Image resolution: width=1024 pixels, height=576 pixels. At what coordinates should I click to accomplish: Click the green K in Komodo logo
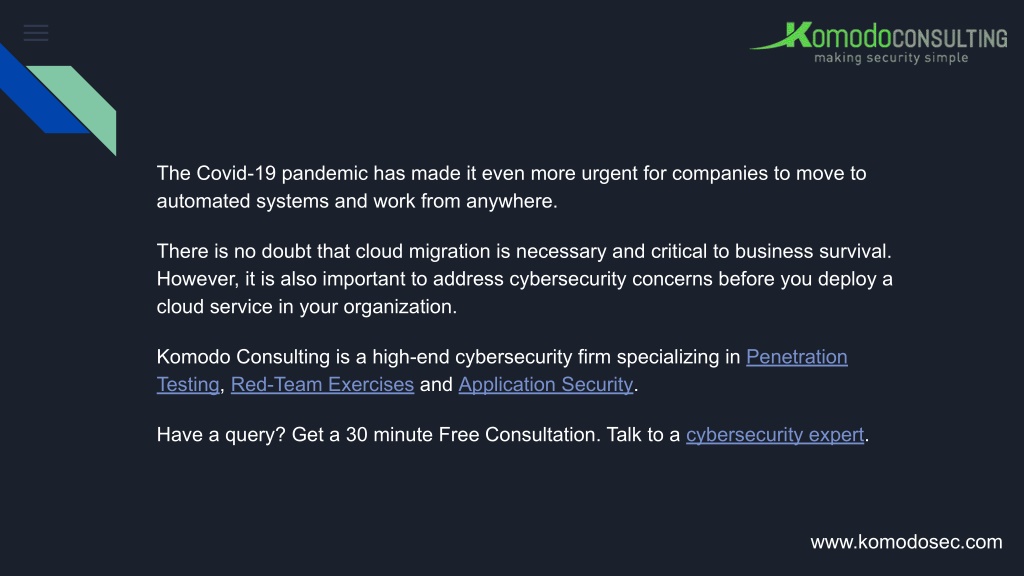click(798, 35)
